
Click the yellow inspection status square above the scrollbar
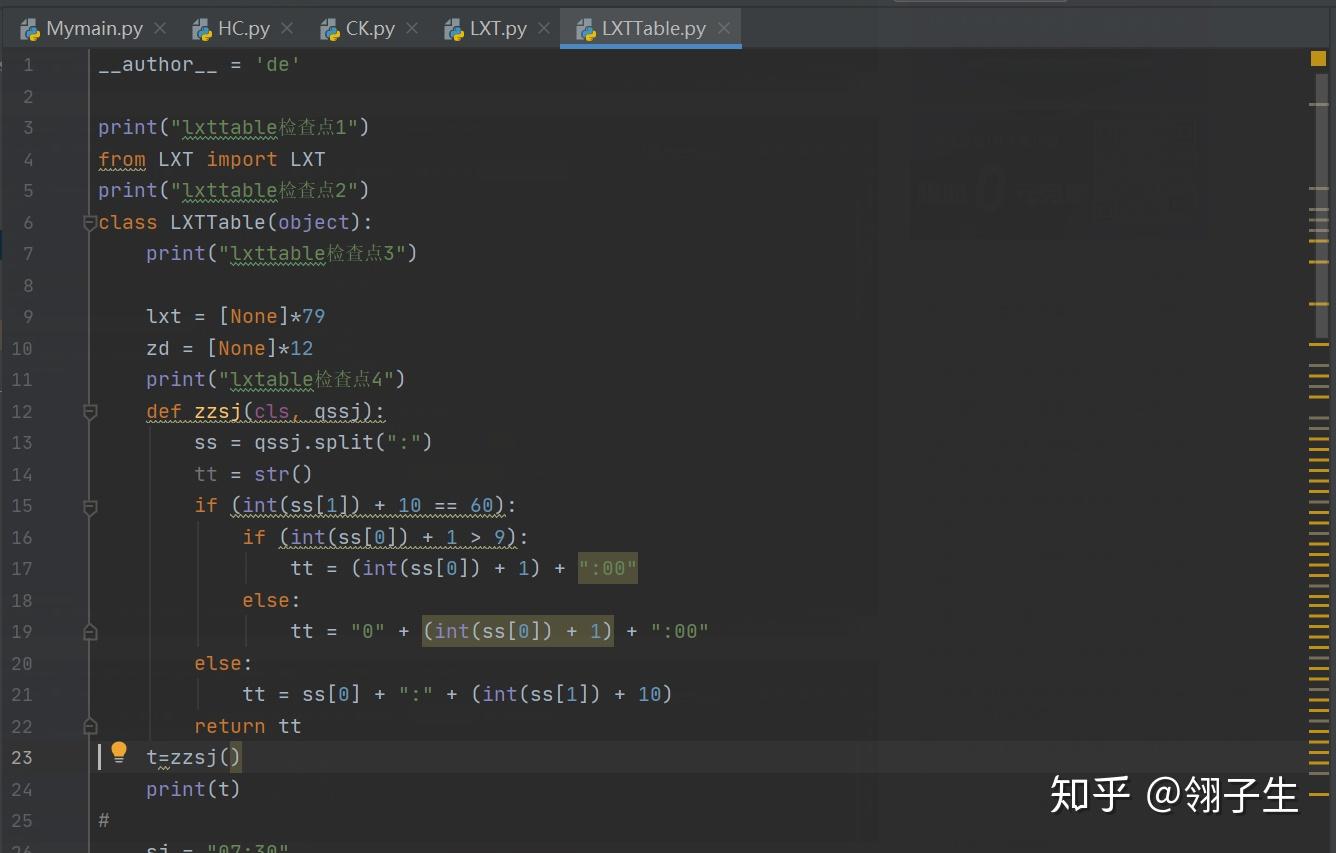click(x=1317, y=58)
